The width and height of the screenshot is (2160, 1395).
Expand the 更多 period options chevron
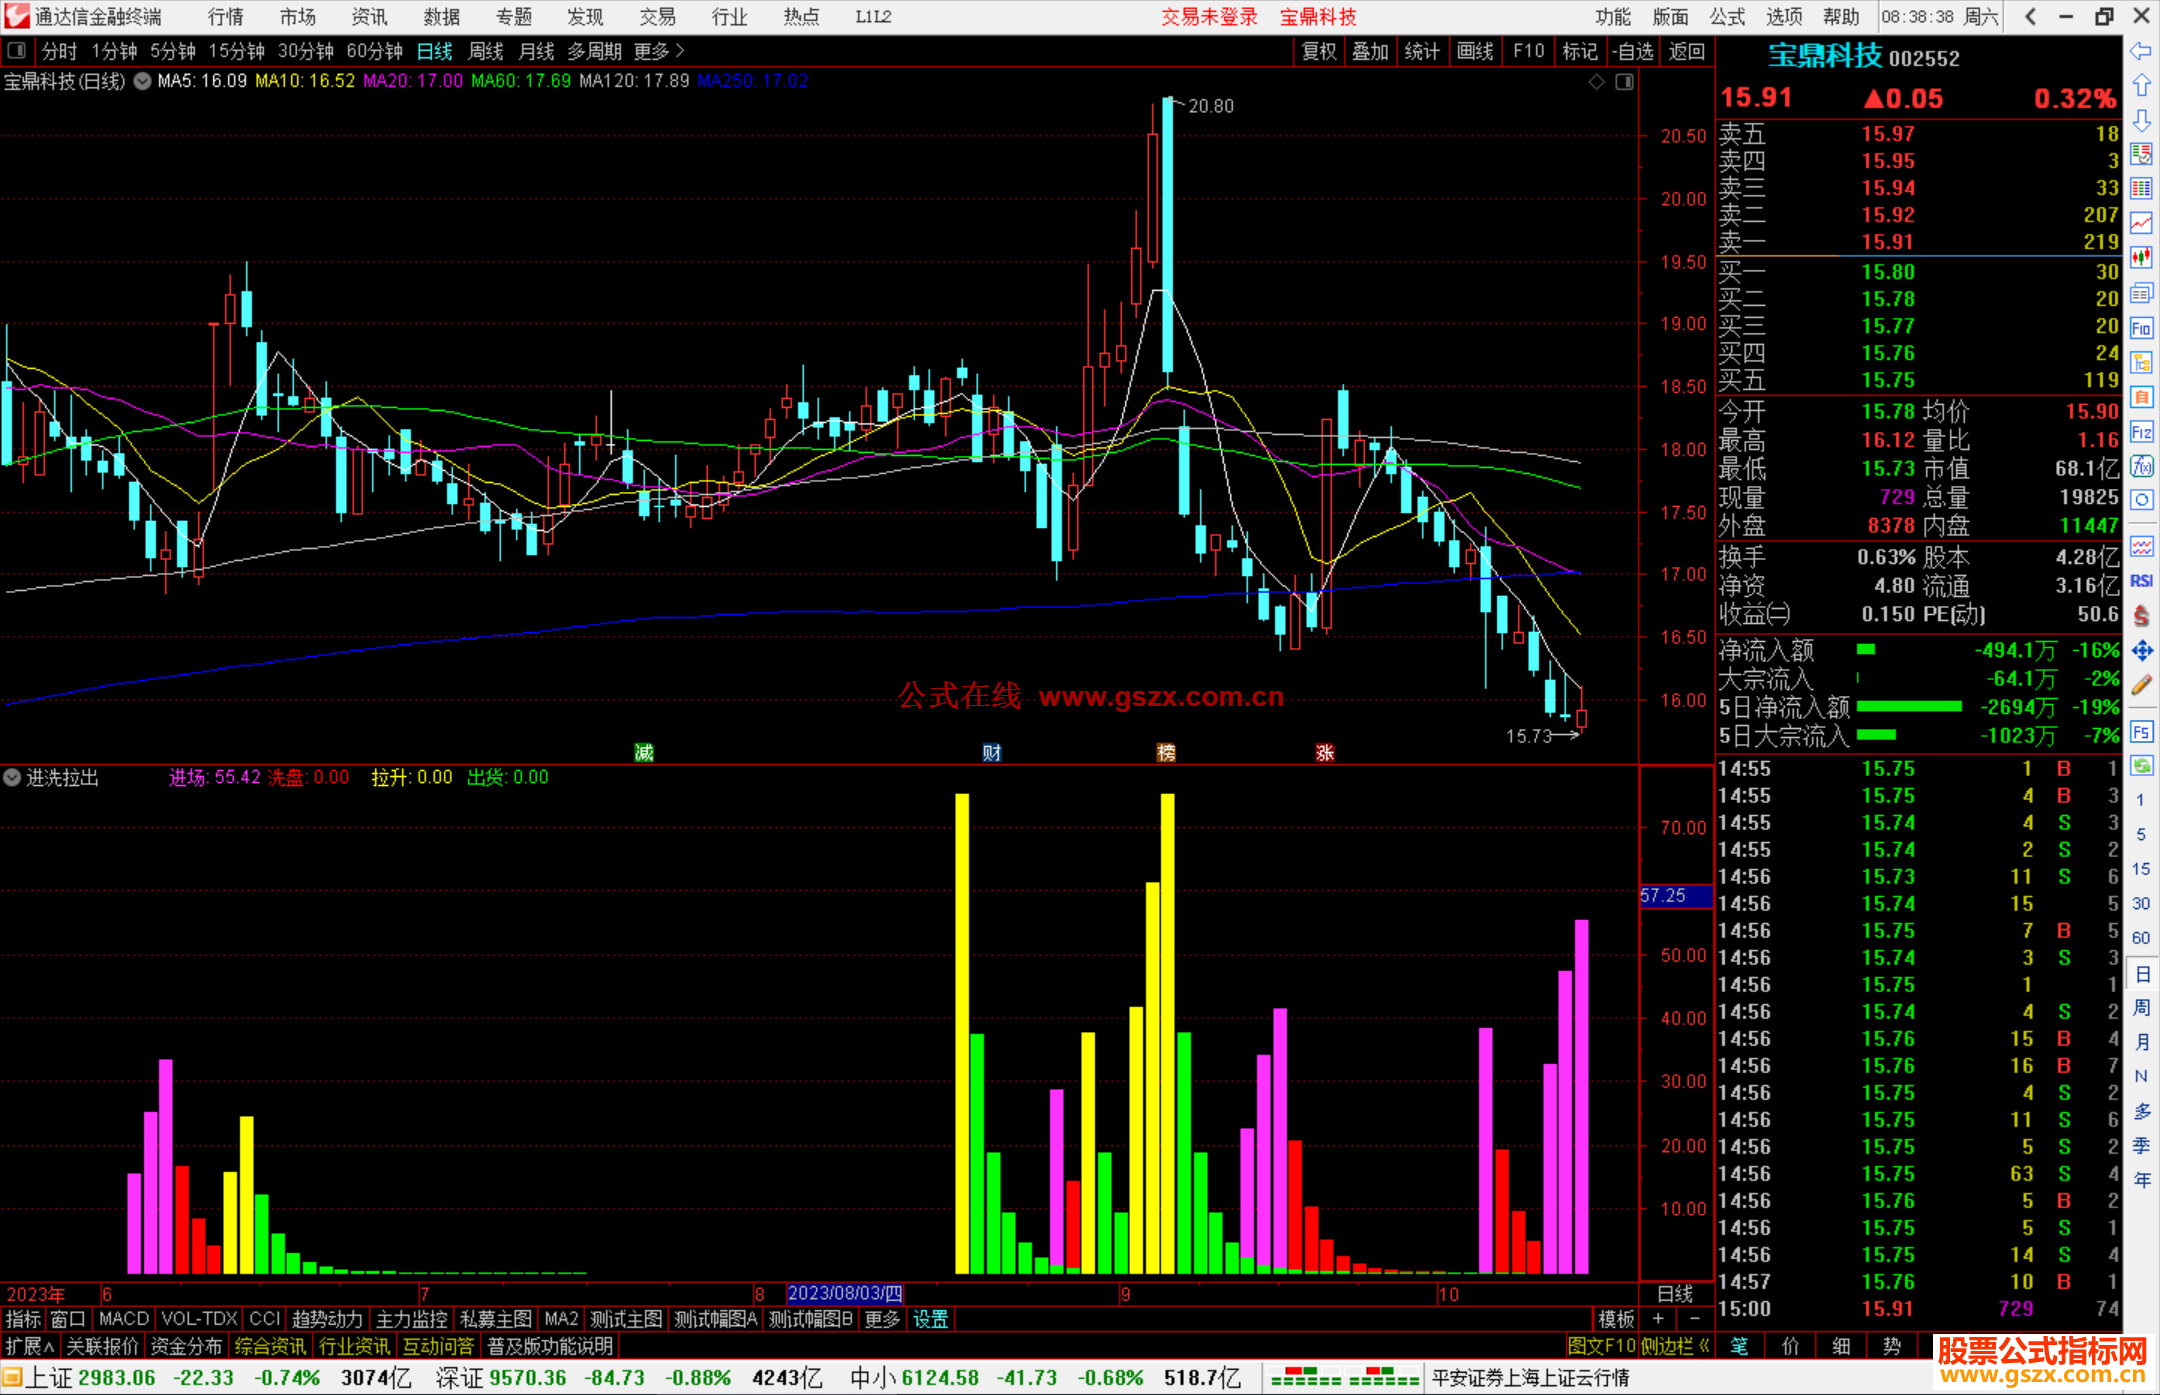pos(680,50)
